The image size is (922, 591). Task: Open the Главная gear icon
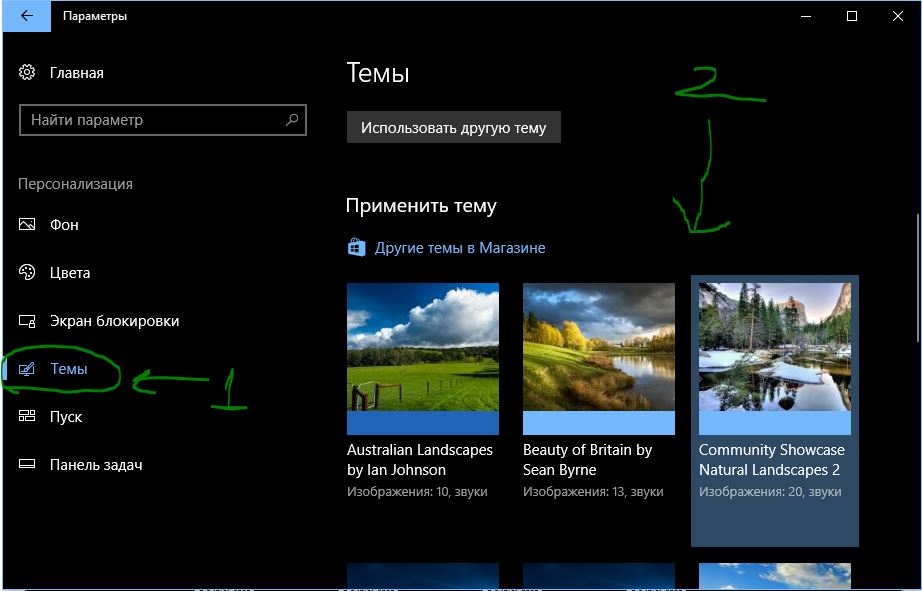coord(27,72)
